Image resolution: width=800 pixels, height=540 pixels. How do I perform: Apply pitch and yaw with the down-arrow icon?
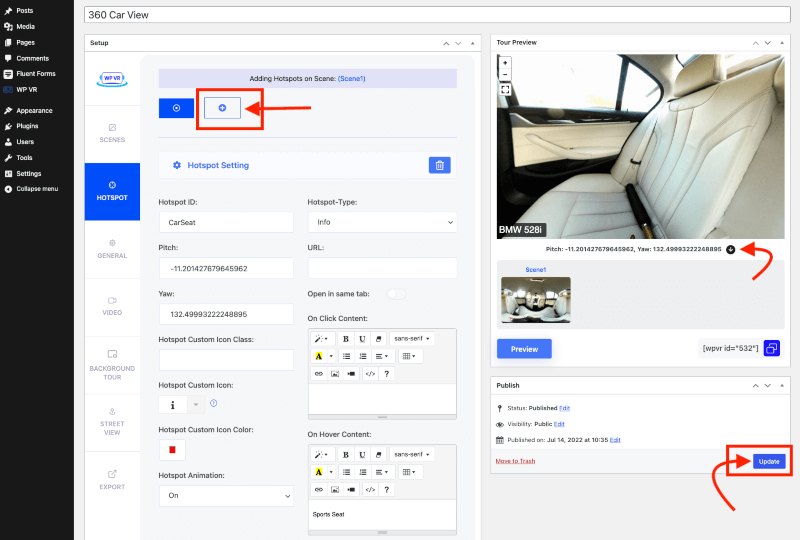tap(731, 250)
